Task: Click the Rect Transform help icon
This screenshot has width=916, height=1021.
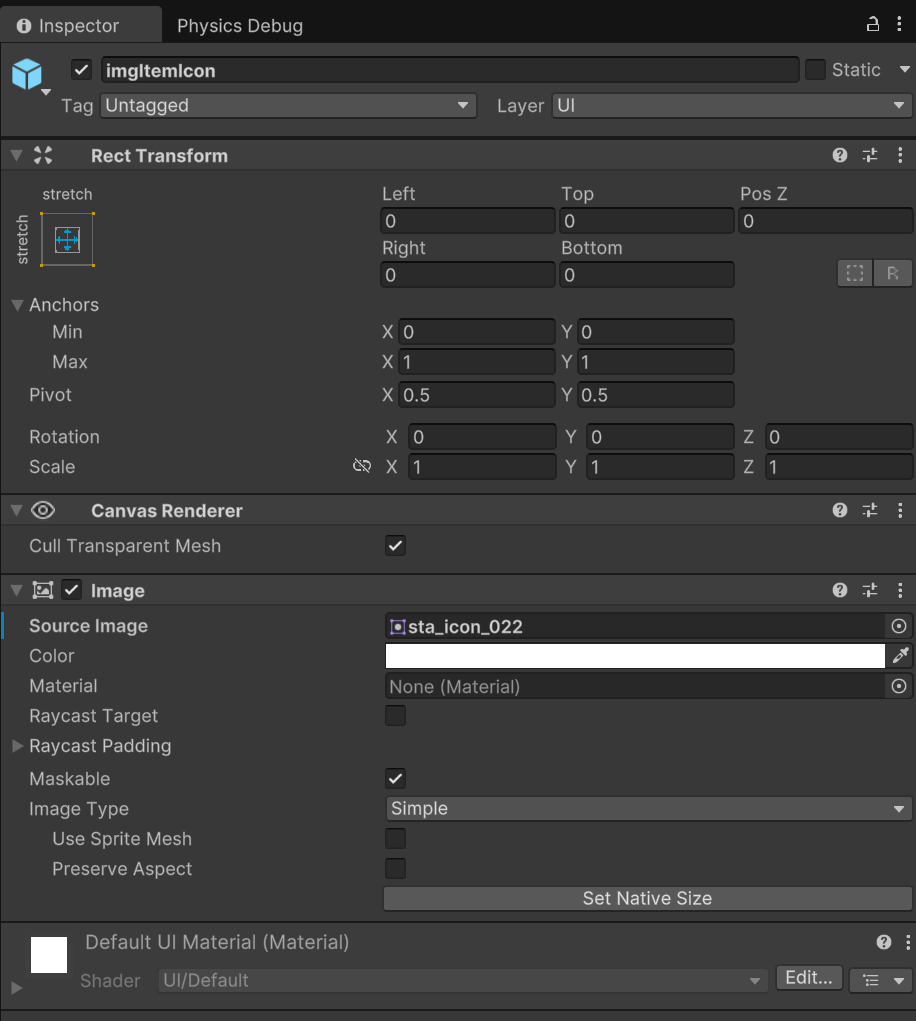Action: (x=840, y=155)
